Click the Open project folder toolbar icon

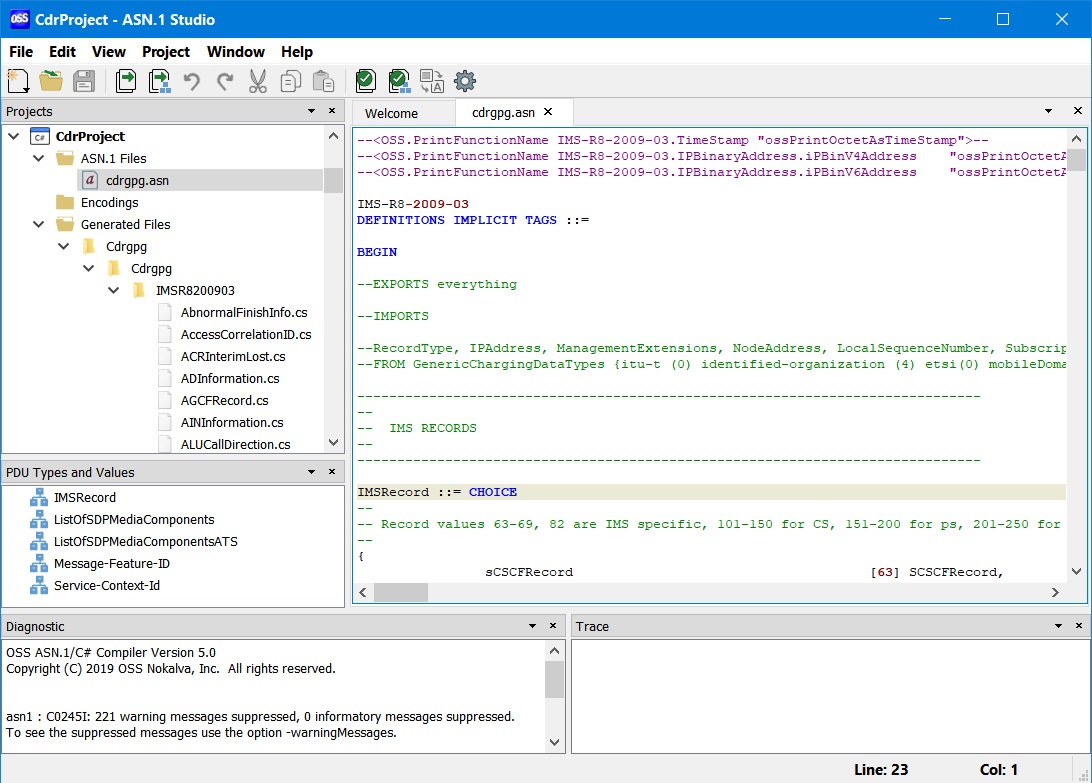pyautogui.click(x=51, y=81)
